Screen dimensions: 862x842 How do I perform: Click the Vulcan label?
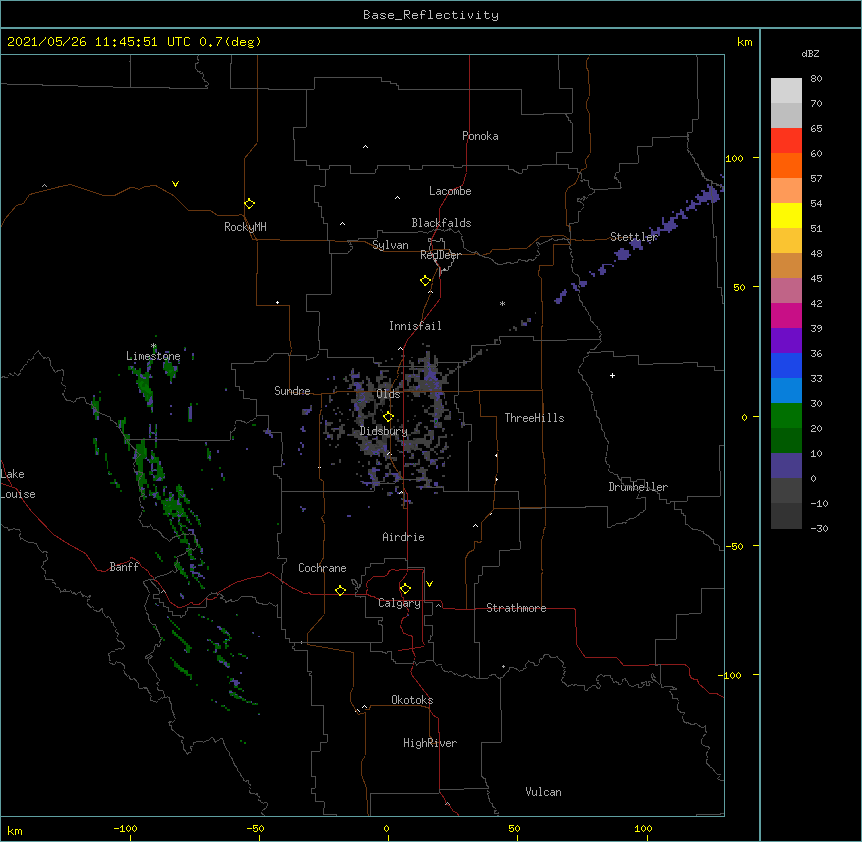coord(543,792)
